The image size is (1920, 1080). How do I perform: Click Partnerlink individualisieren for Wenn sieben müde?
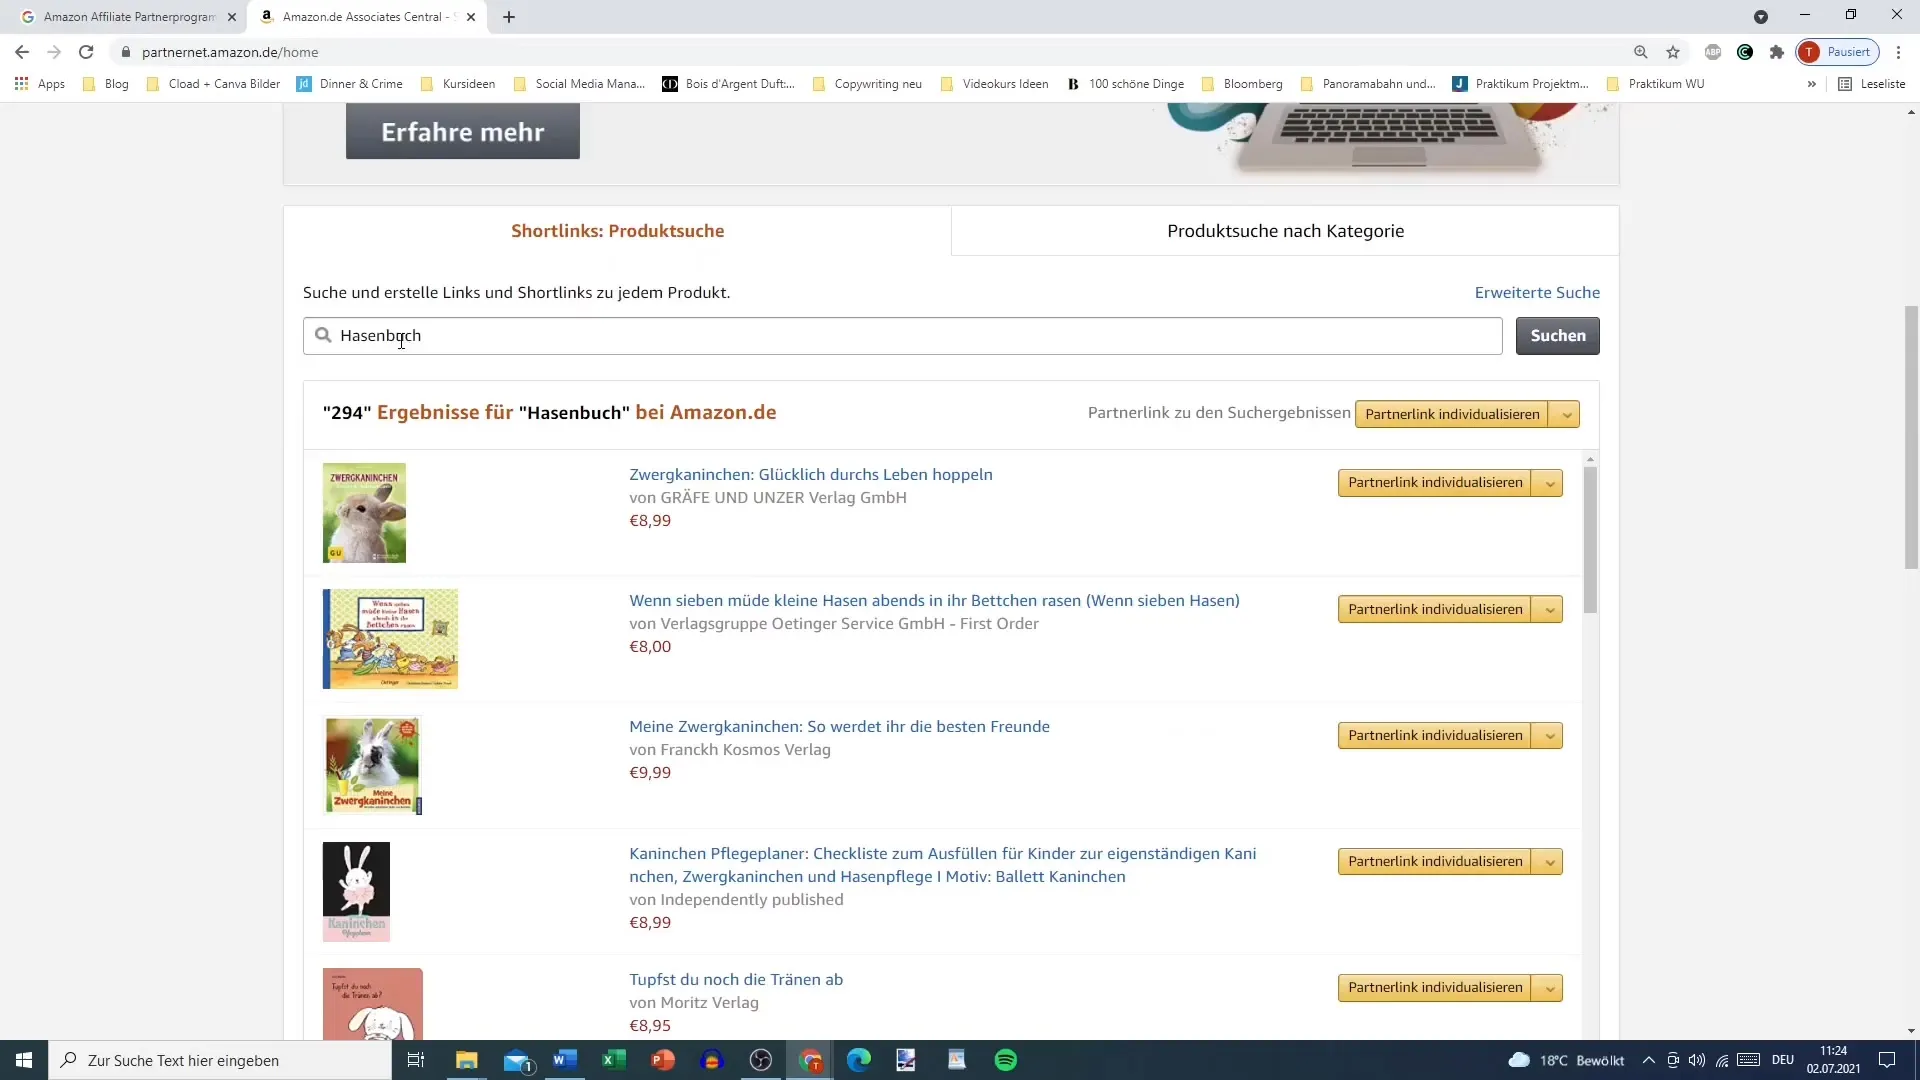coord(1434,609)
